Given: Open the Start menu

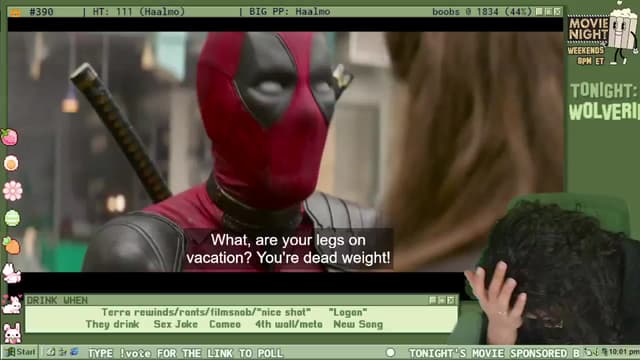Looking at the screenshot, I should (21, 352).
